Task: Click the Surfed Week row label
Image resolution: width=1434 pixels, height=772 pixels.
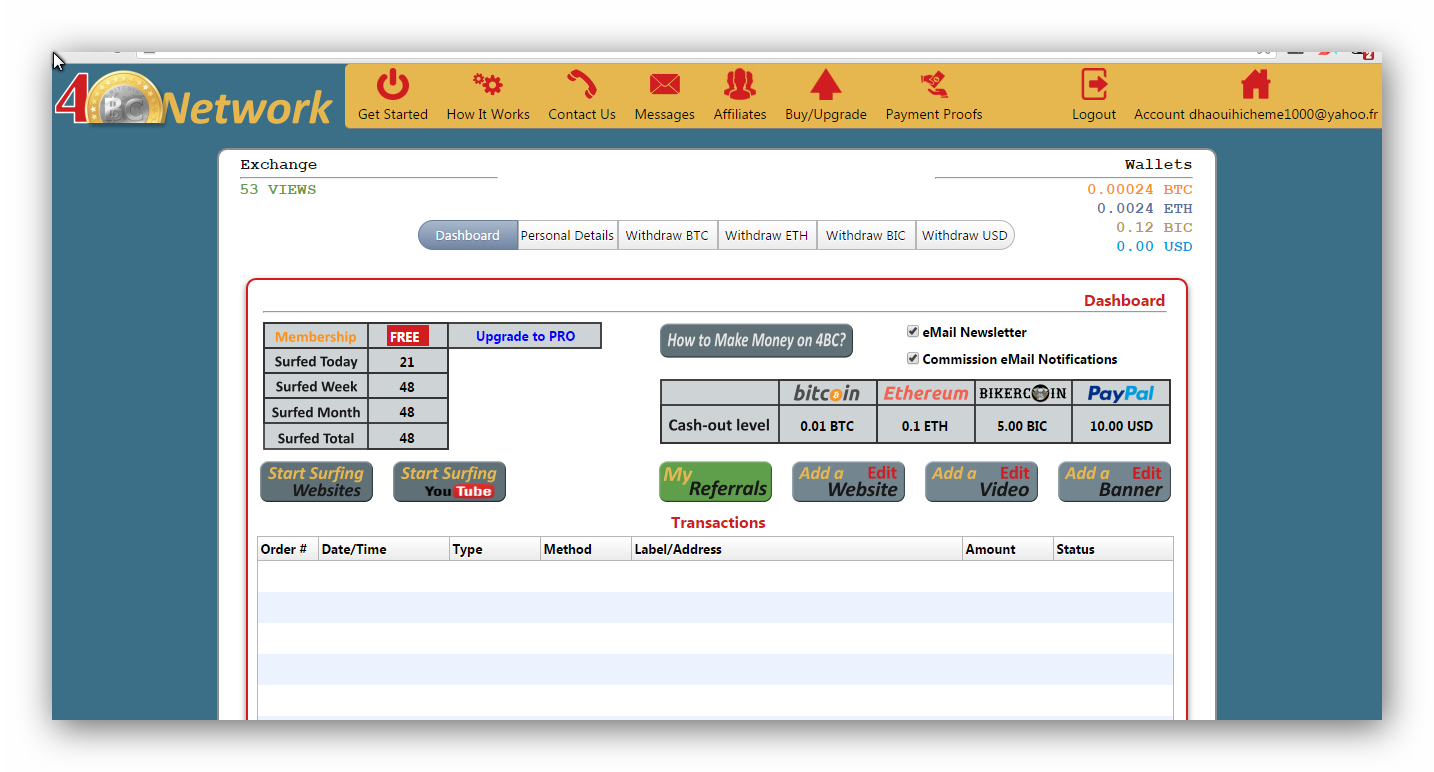Action: coord(316,386)
